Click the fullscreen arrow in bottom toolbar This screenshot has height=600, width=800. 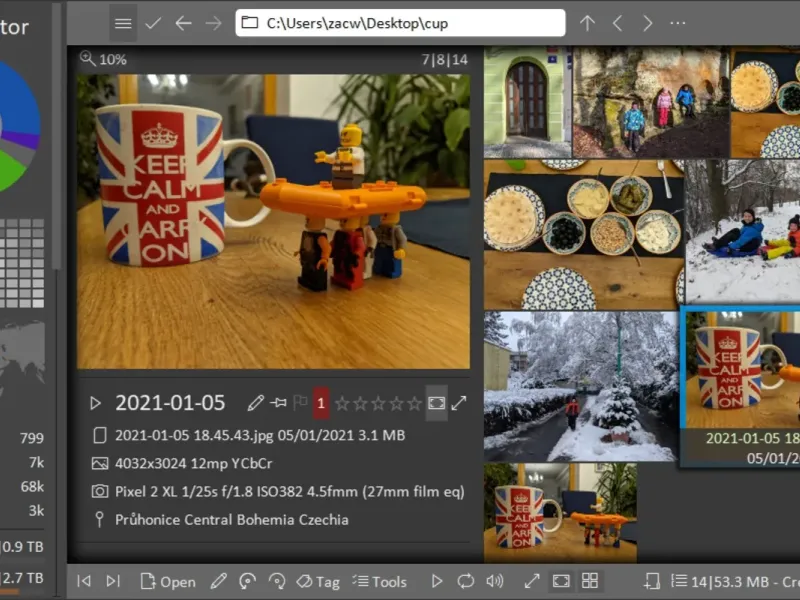[532, 581]
